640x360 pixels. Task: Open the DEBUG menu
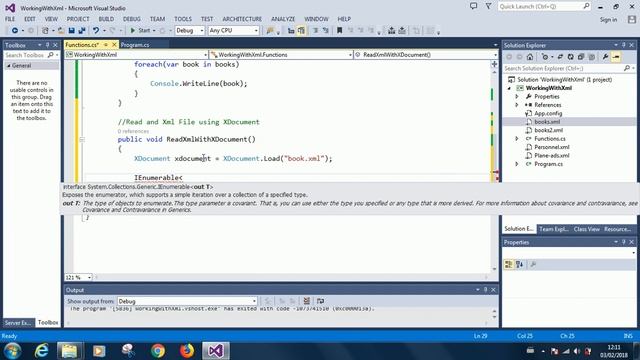coord(131,19)
